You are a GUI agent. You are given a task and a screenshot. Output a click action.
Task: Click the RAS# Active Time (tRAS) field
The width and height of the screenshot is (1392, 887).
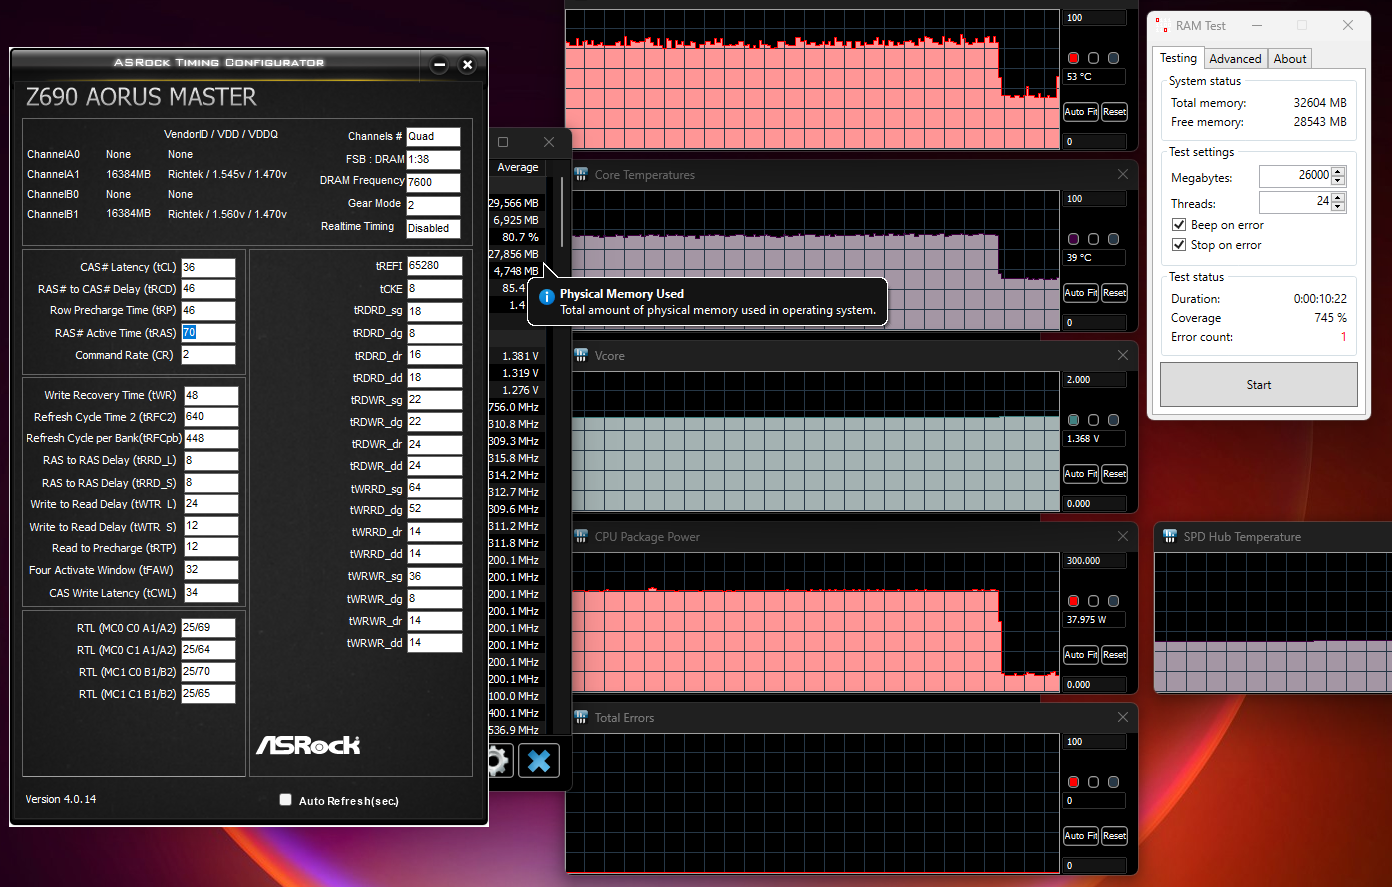point(208,333)
